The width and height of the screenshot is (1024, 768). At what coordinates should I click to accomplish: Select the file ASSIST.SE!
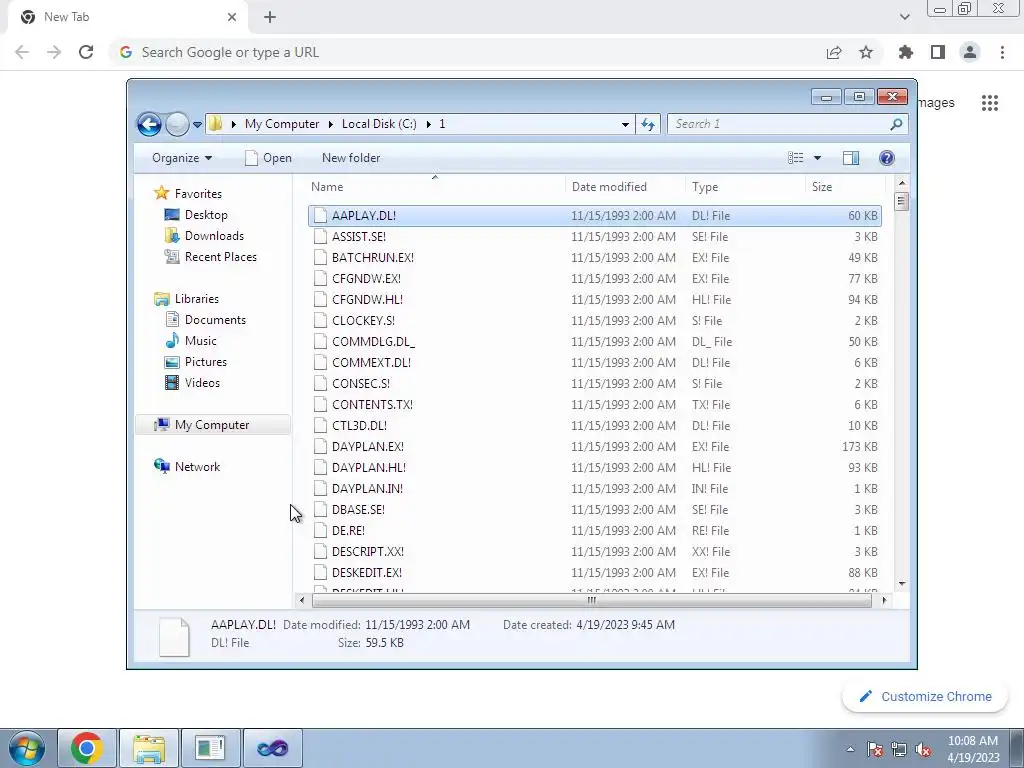click(594, 236)
